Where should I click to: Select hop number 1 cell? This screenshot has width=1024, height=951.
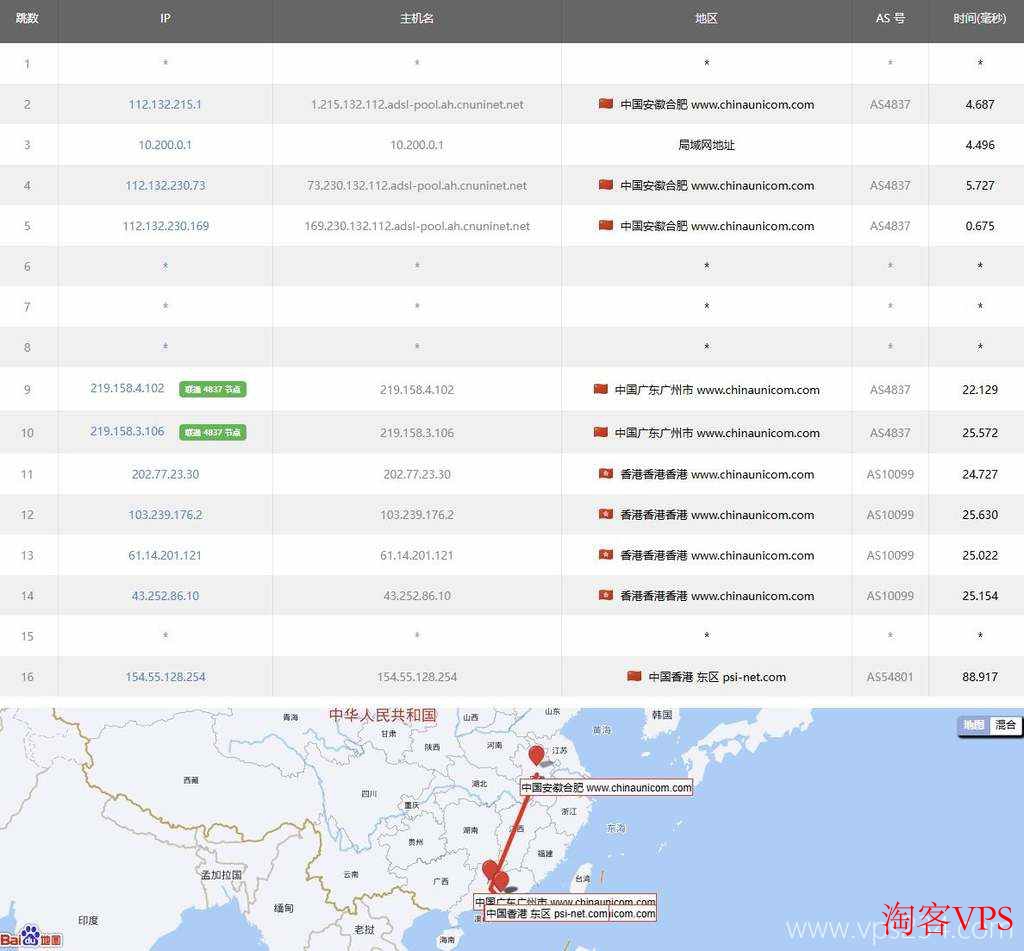27,64
